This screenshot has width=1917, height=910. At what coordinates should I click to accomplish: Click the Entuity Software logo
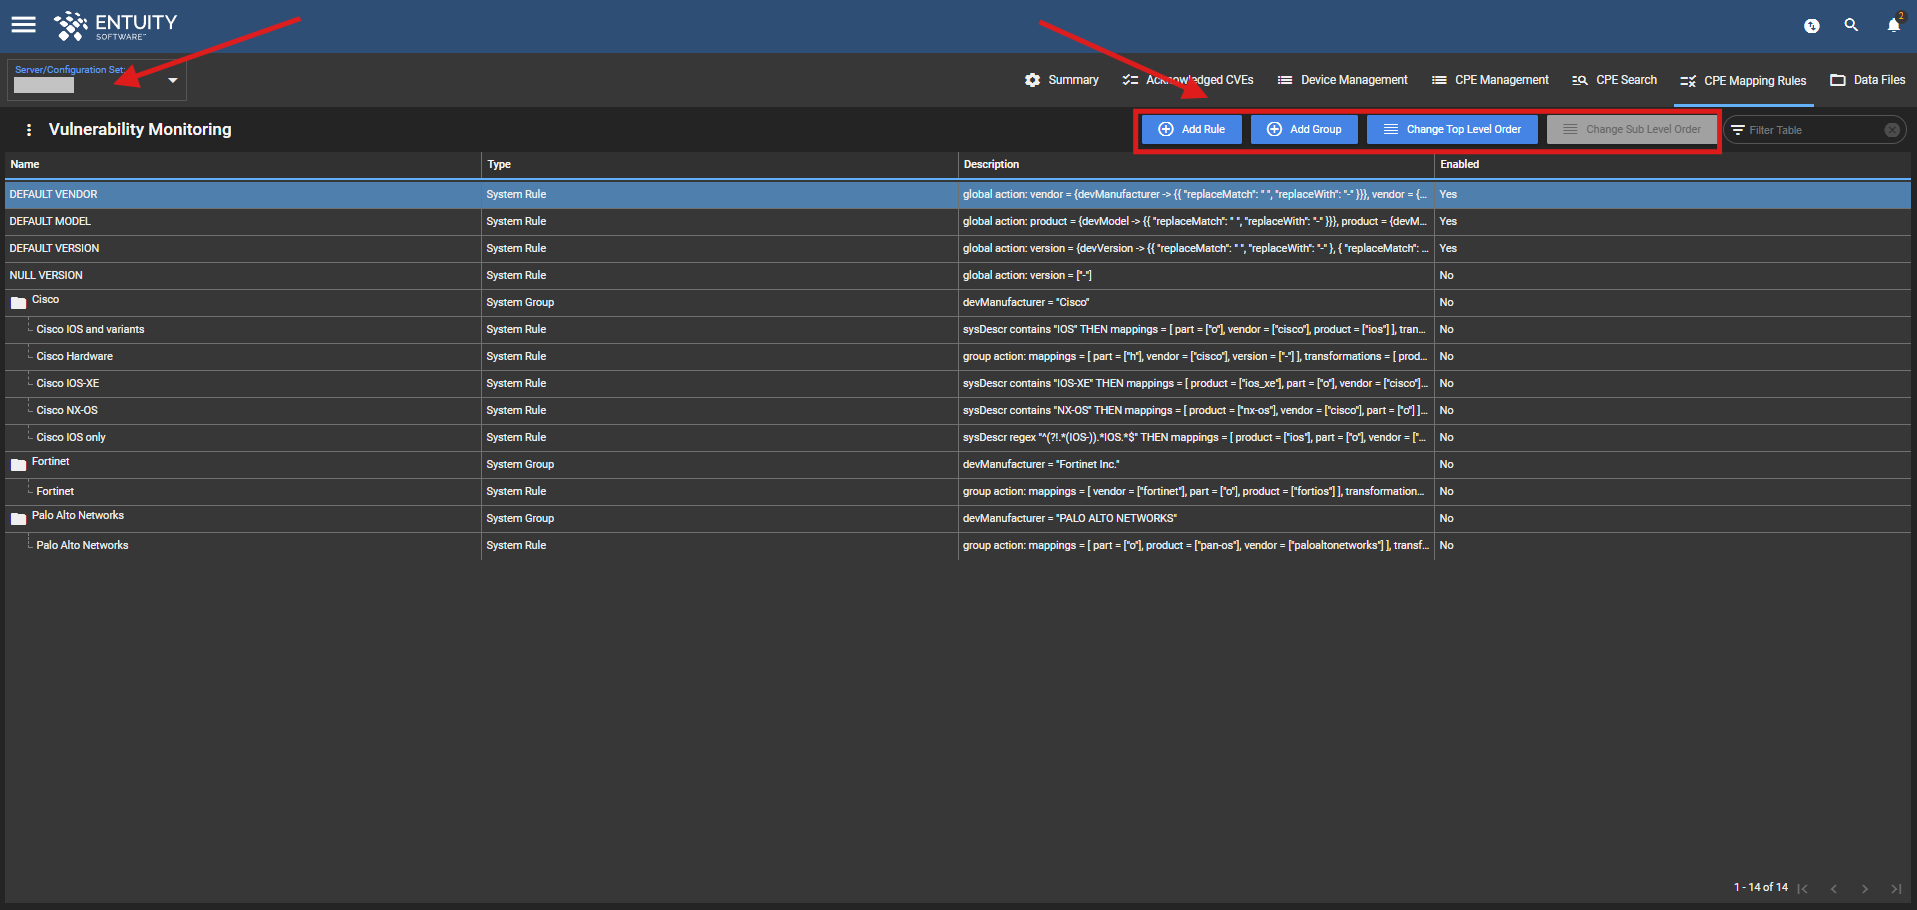click(x=115, y=26)
